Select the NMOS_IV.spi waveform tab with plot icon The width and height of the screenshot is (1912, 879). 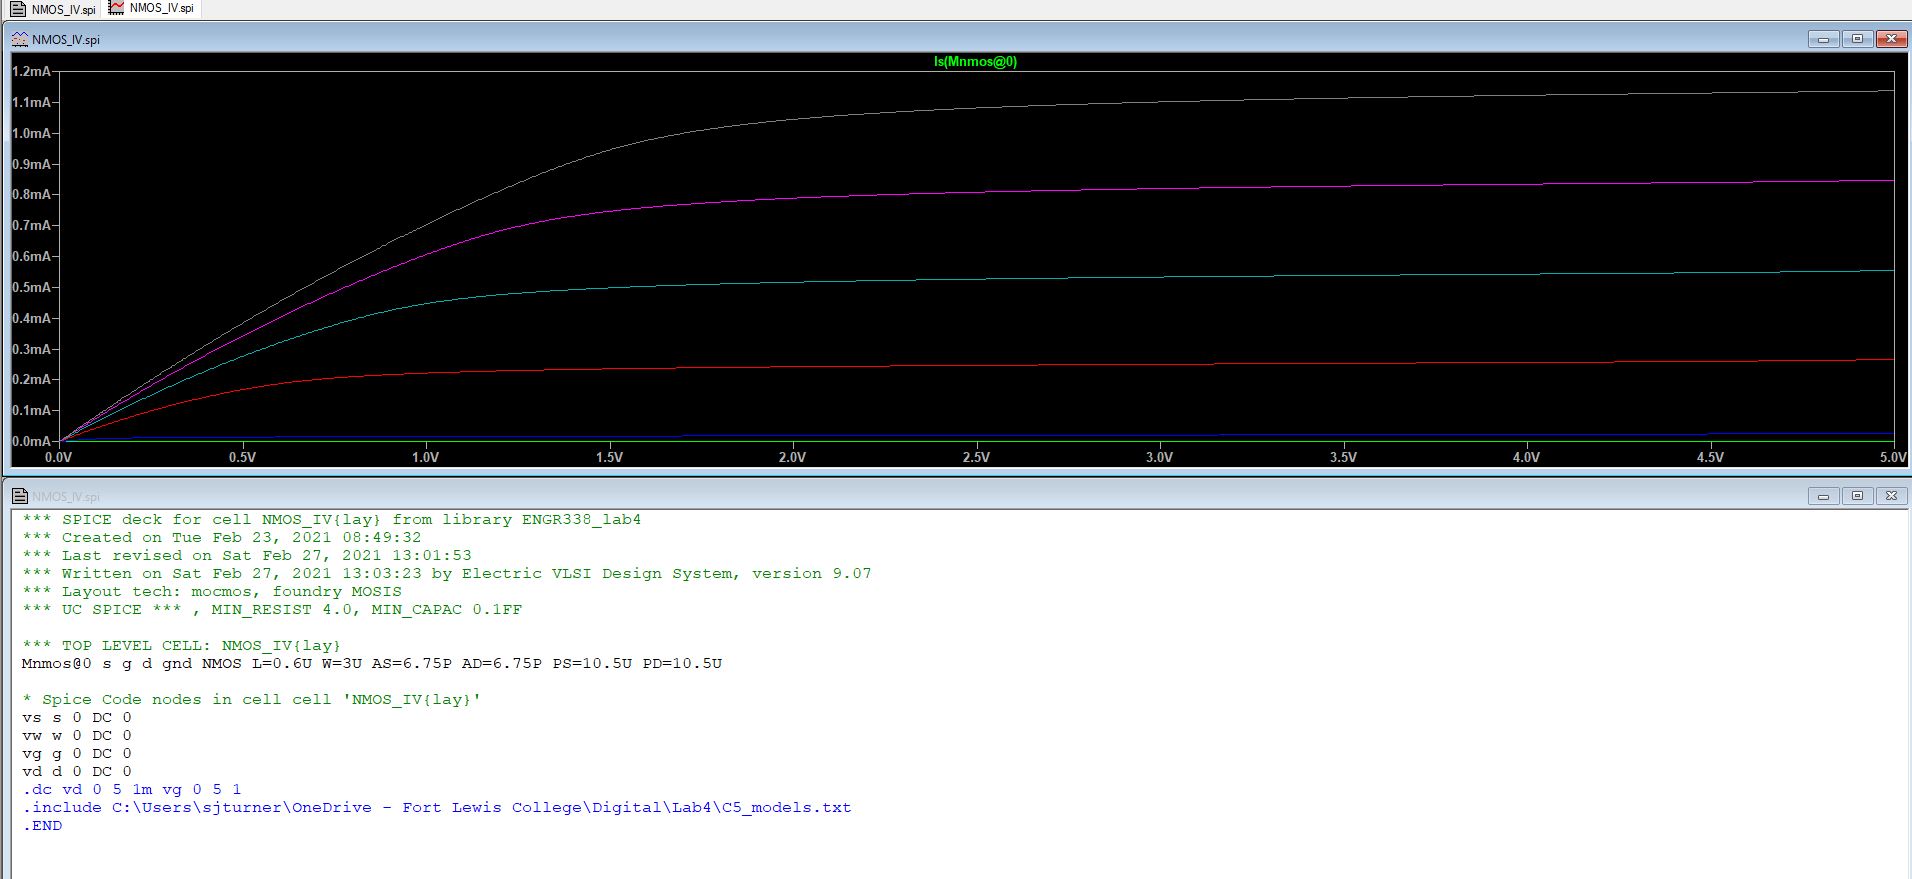153,8
